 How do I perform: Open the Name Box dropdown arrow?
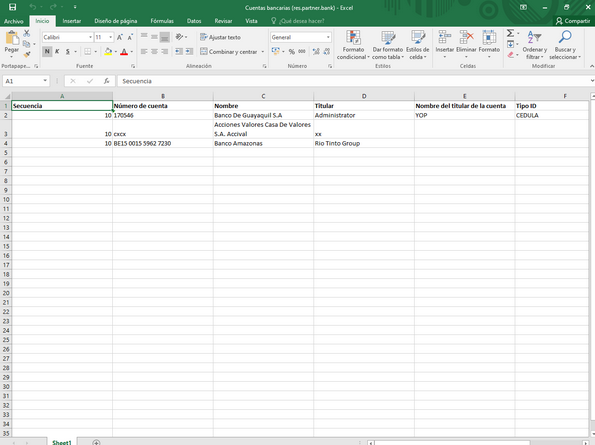tap(45, 81)
